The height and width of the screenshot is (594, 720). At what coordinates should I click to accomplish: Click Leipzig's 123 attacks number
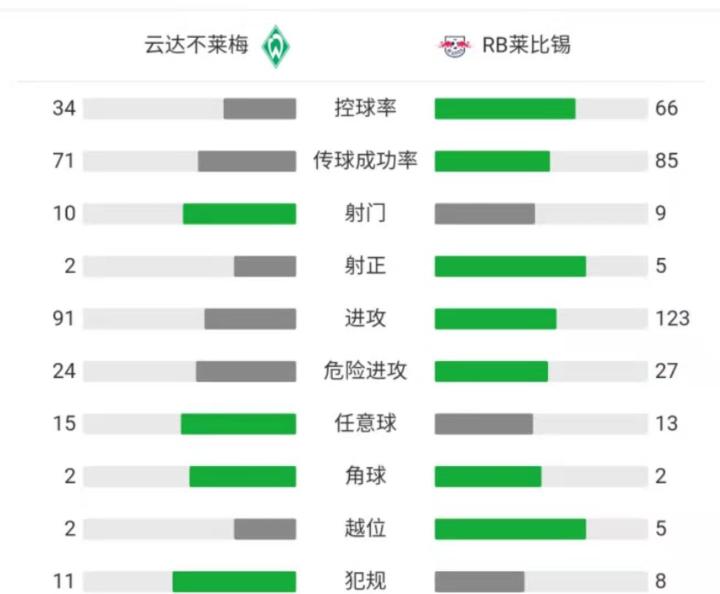tap(672, 318)
